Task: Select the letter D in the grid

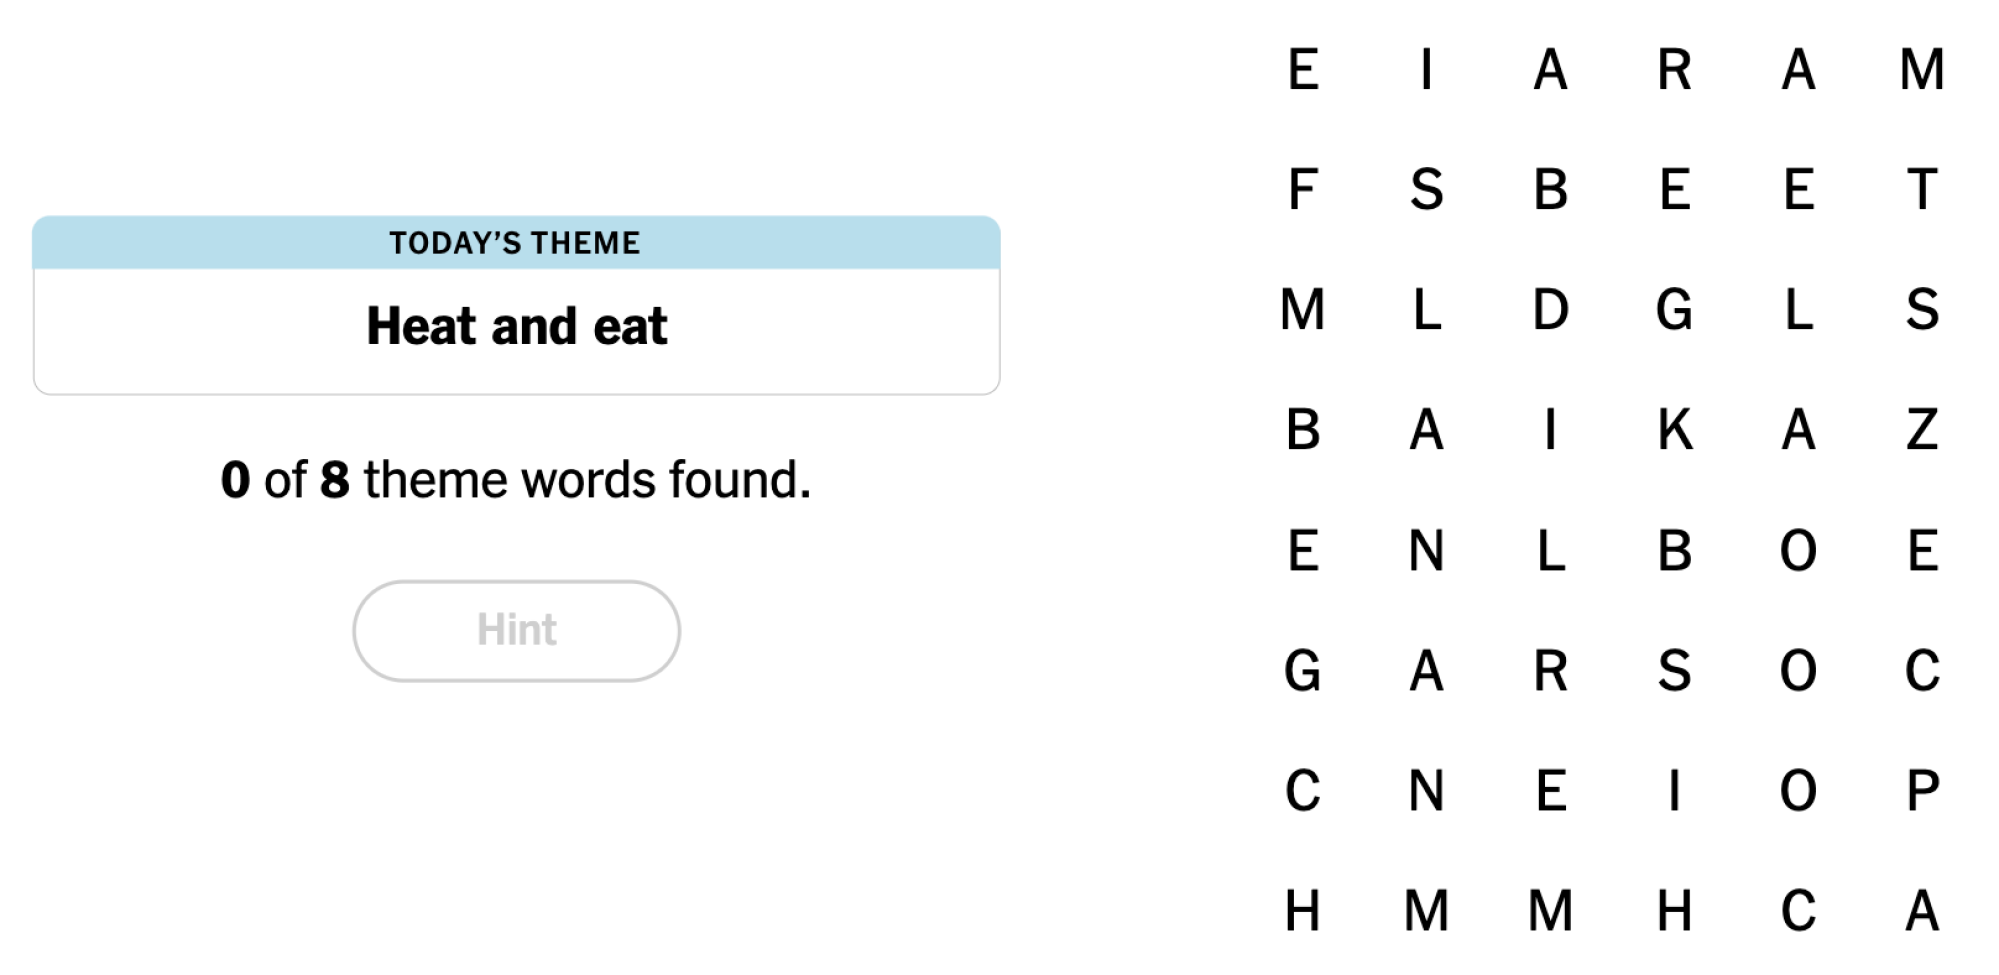Action: click(1550, 310)
